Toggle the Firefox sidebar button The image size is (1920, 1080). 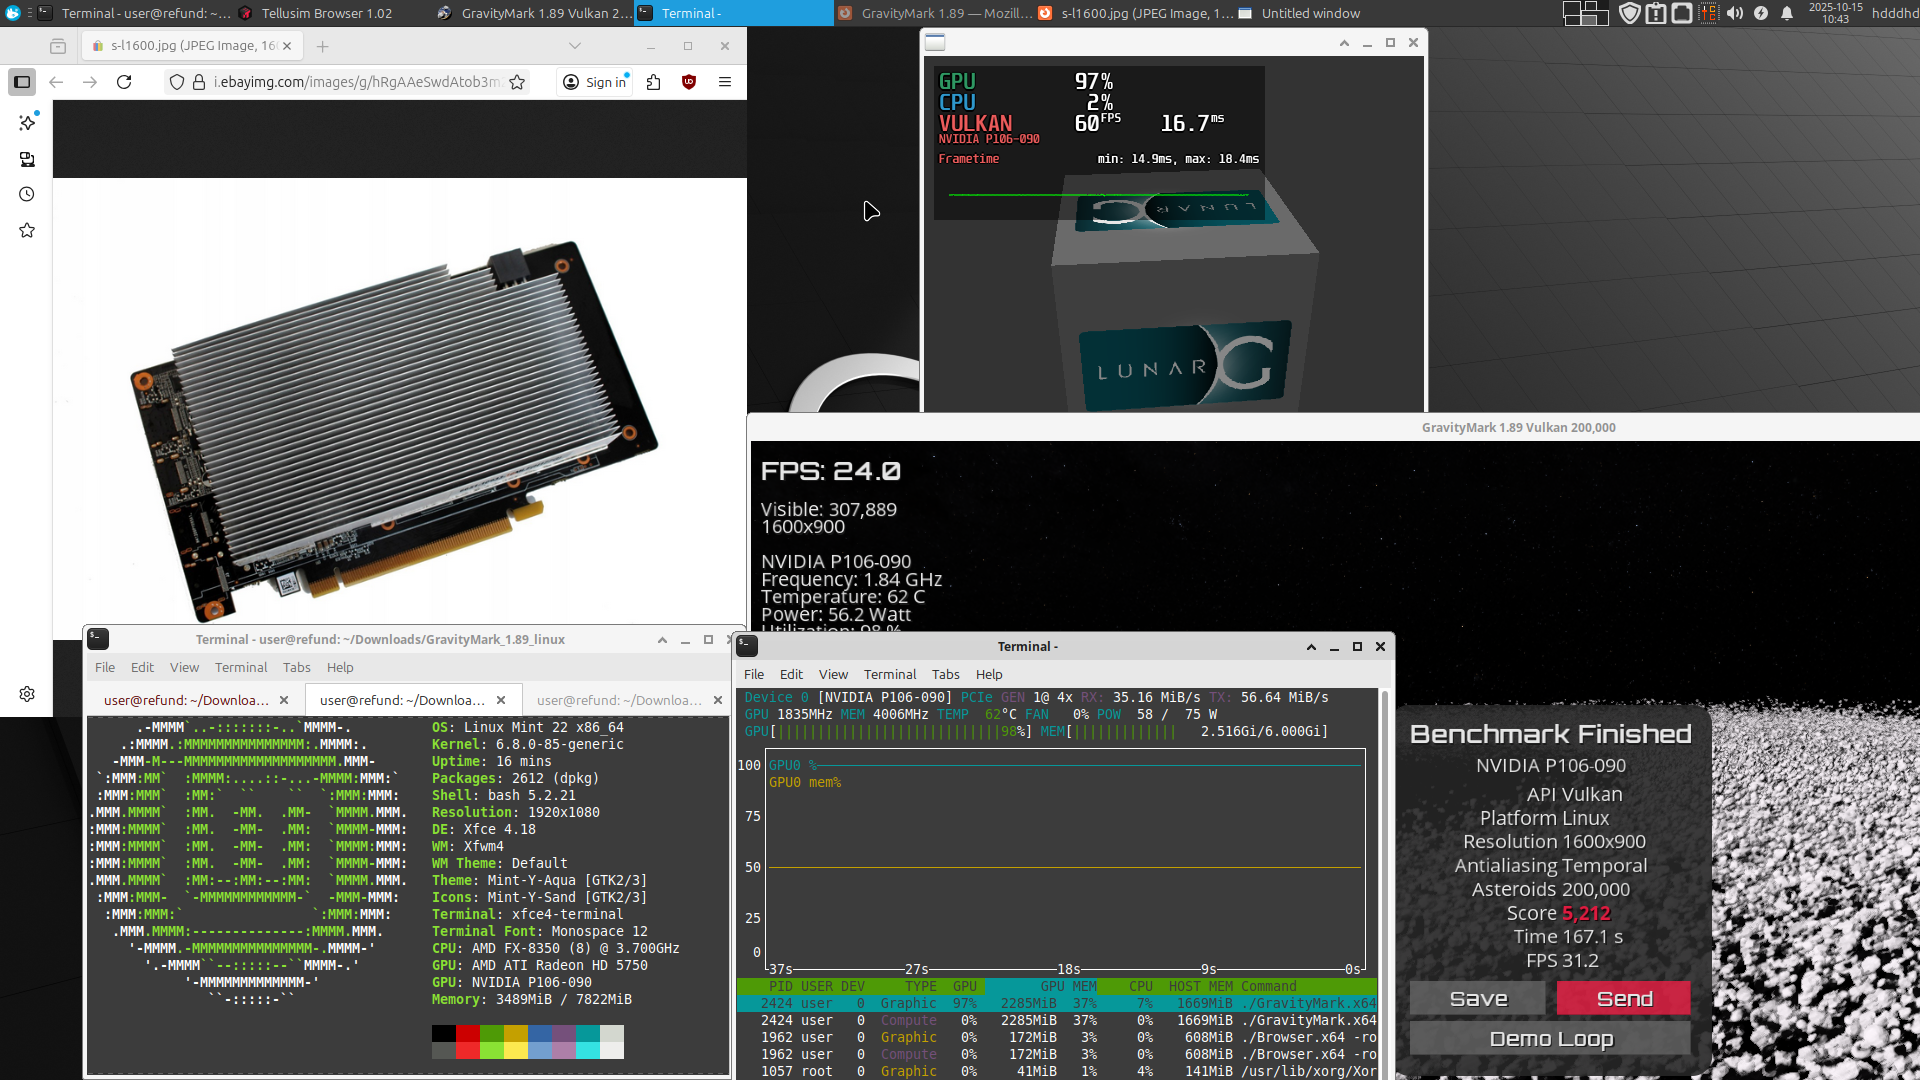point(22,82)
